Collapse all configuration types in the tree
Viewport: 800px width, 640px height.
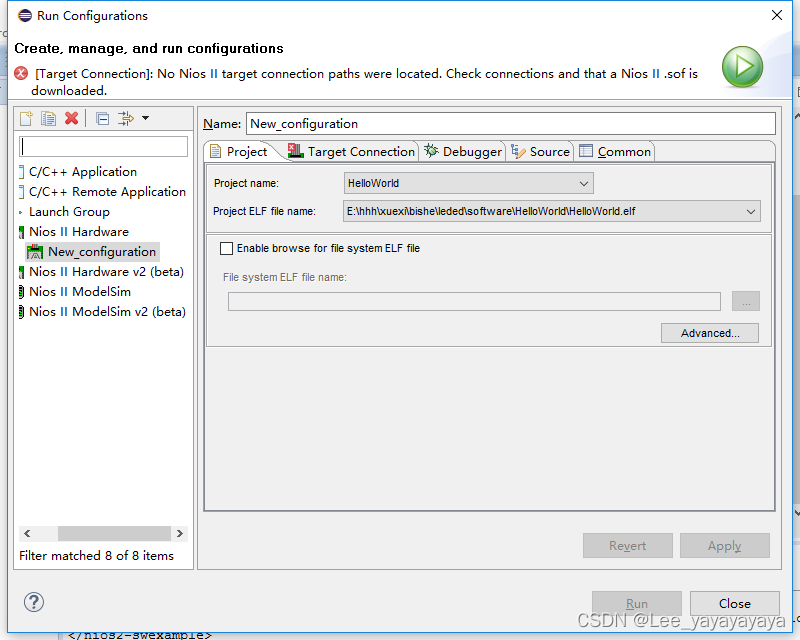(101, 118)
